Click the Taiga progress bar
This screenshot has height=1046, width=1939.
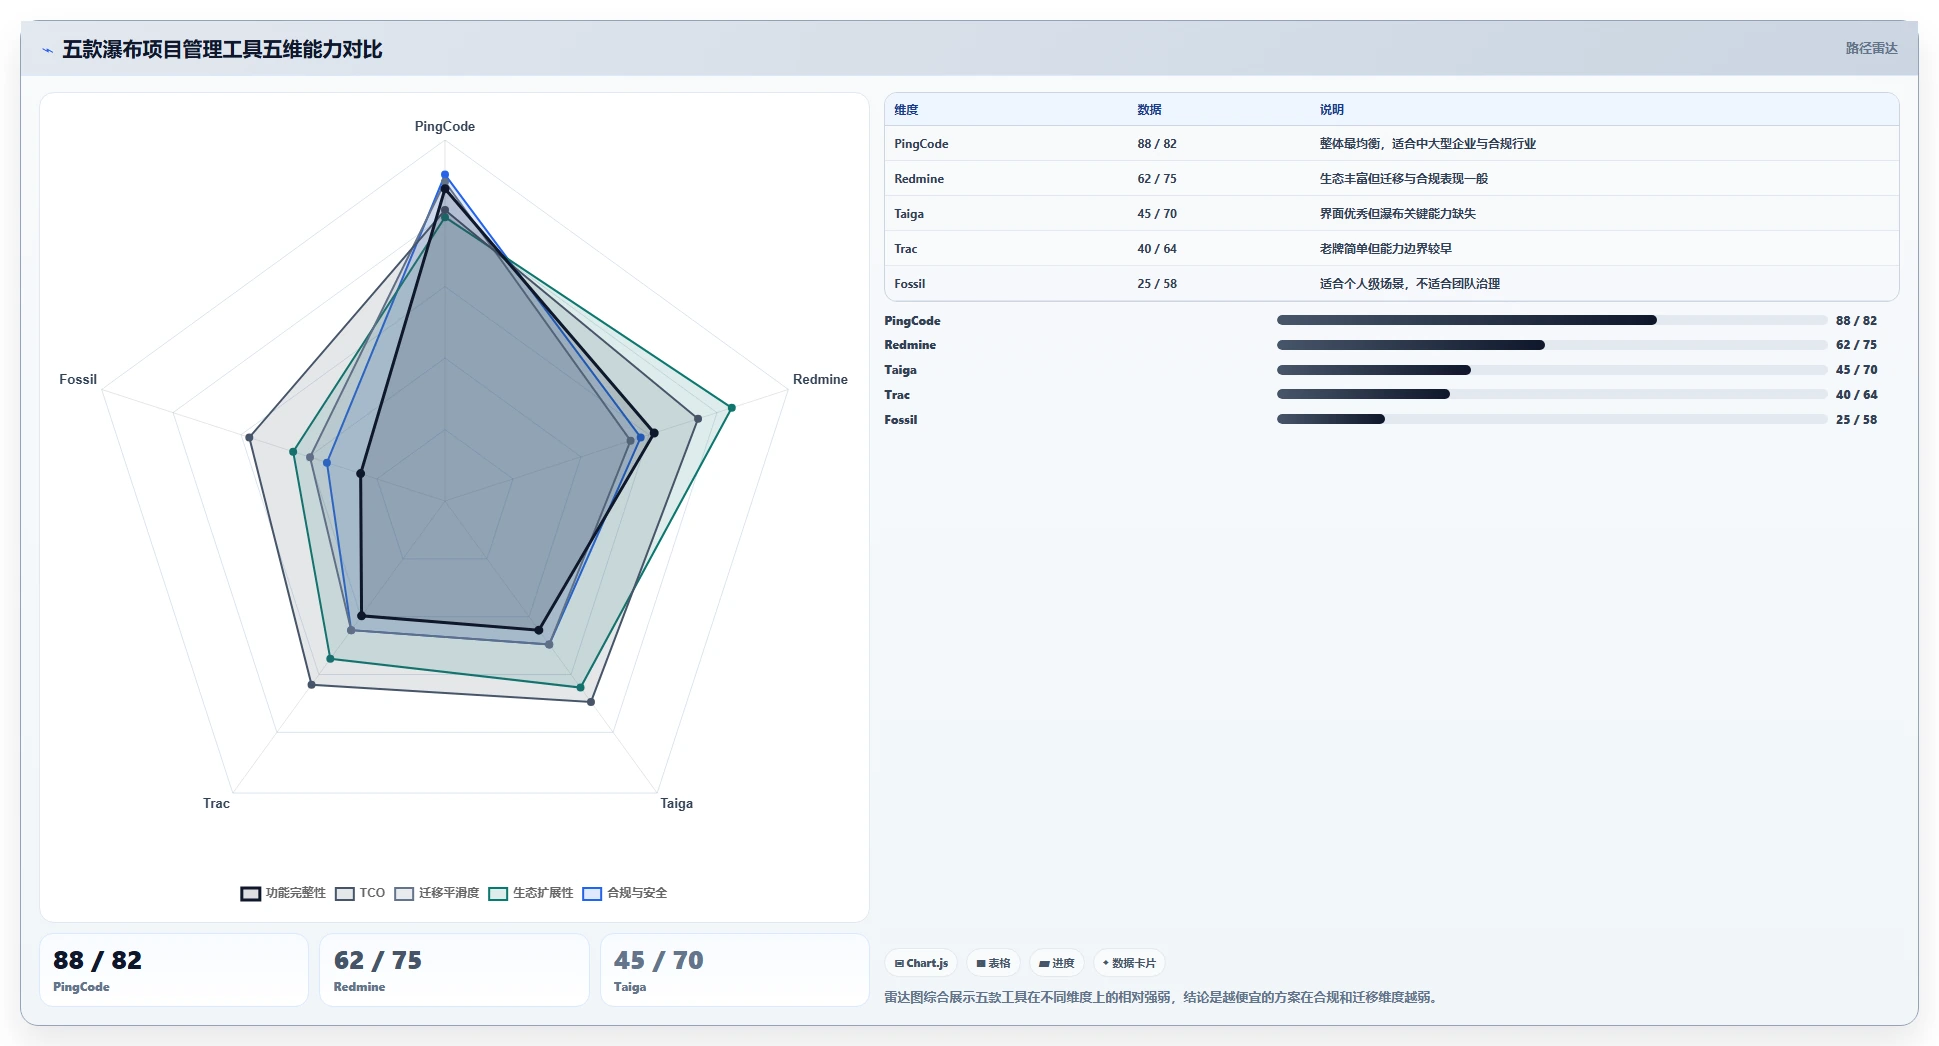(x=1551, y=370)
